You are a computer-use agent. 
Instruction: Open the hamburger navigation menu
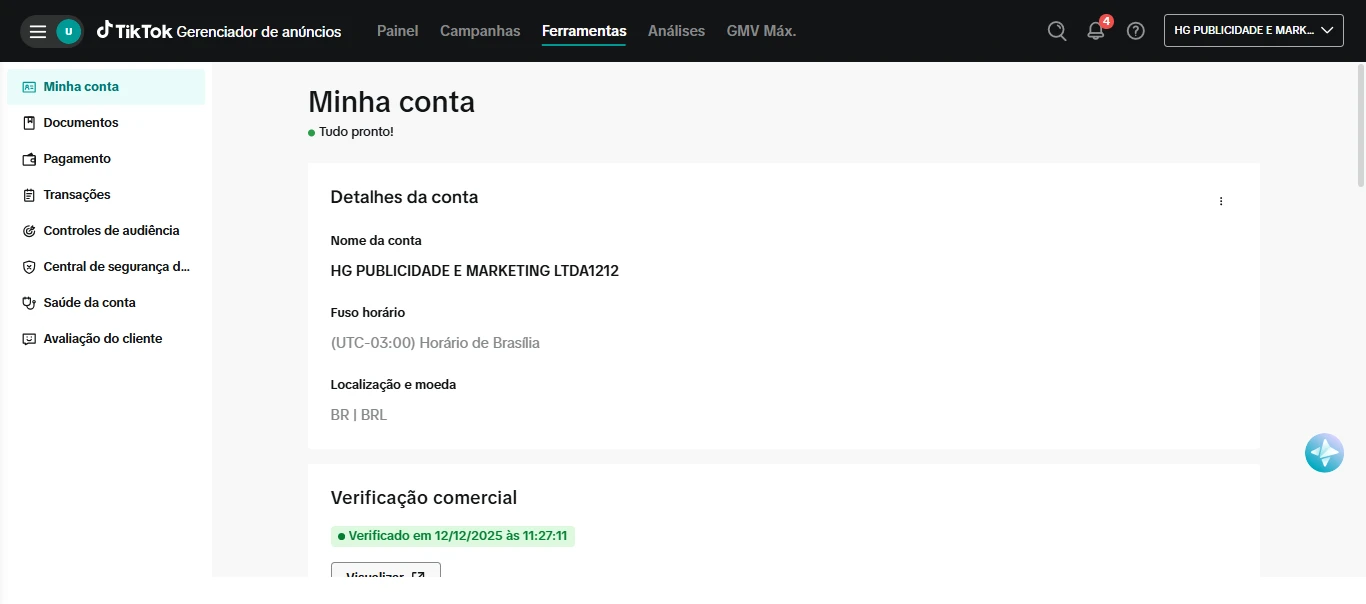38,32
